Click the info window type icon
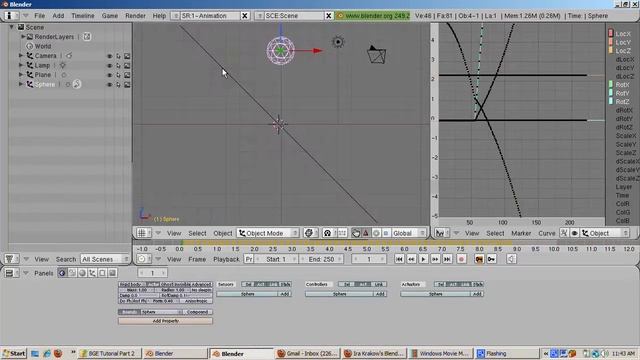The height and width of the screenshot is (360, 640). [x=11, y=16]
